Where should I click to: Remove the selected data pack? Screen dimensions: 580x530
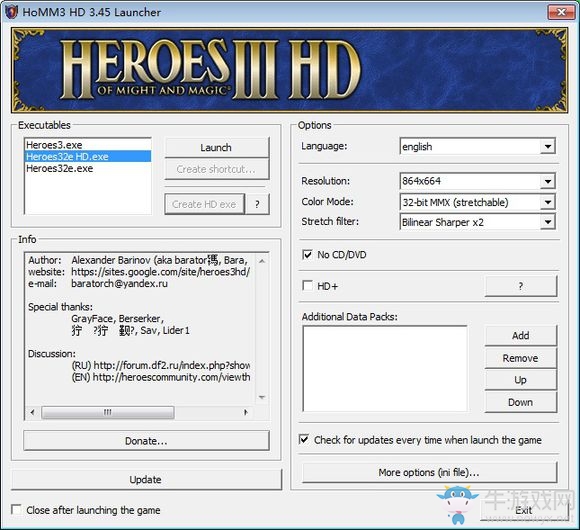coord(520,358)
